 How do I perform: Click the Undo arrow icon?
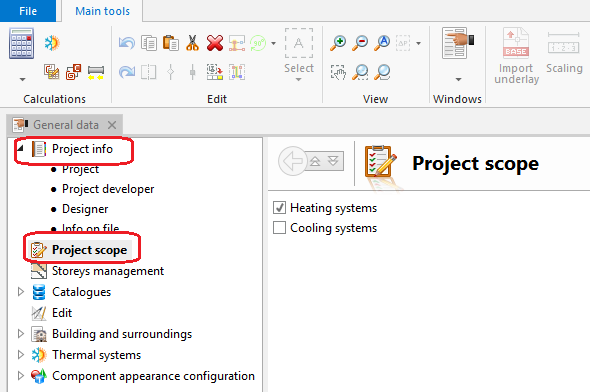tap(126, 43)
